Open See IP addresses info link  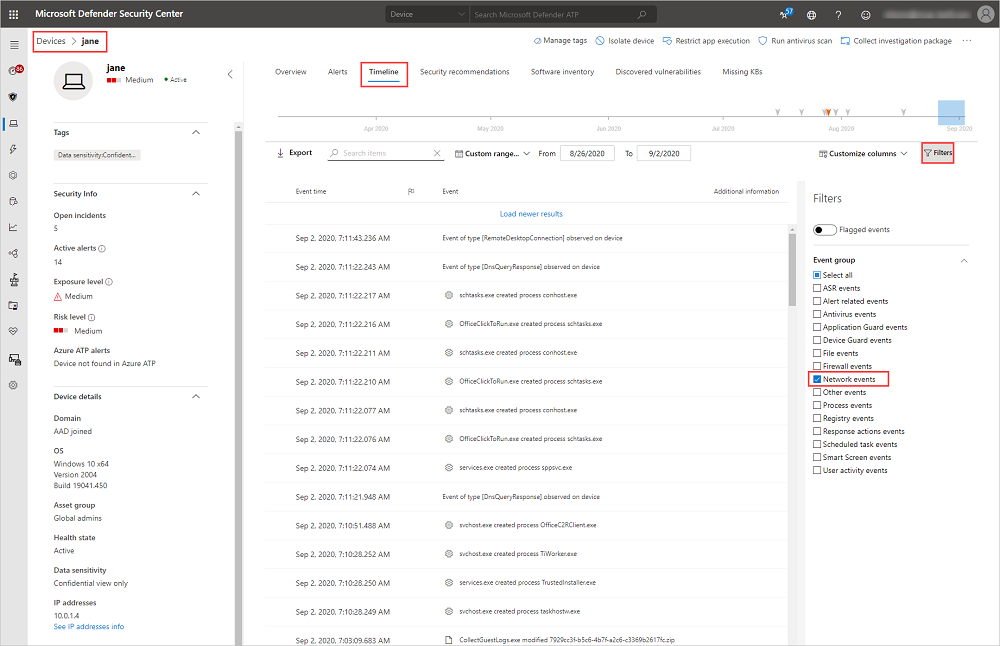89,627
